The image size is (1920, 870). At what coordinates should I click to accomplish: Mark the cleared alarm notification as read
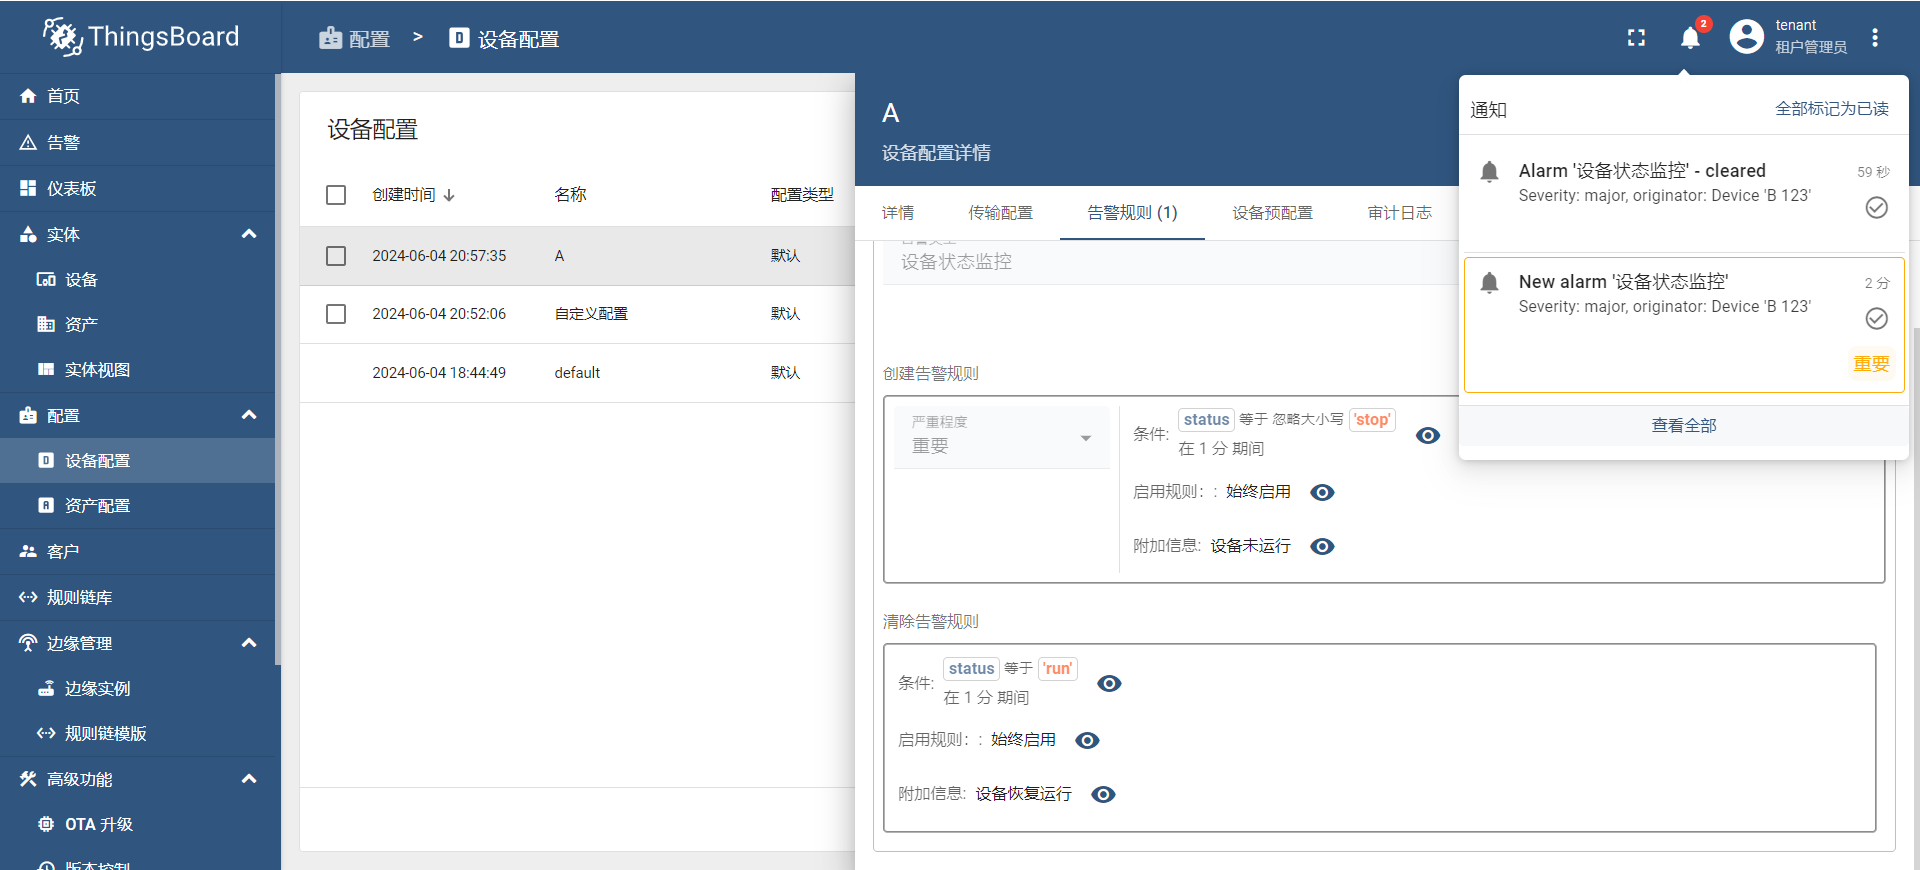1877,207
